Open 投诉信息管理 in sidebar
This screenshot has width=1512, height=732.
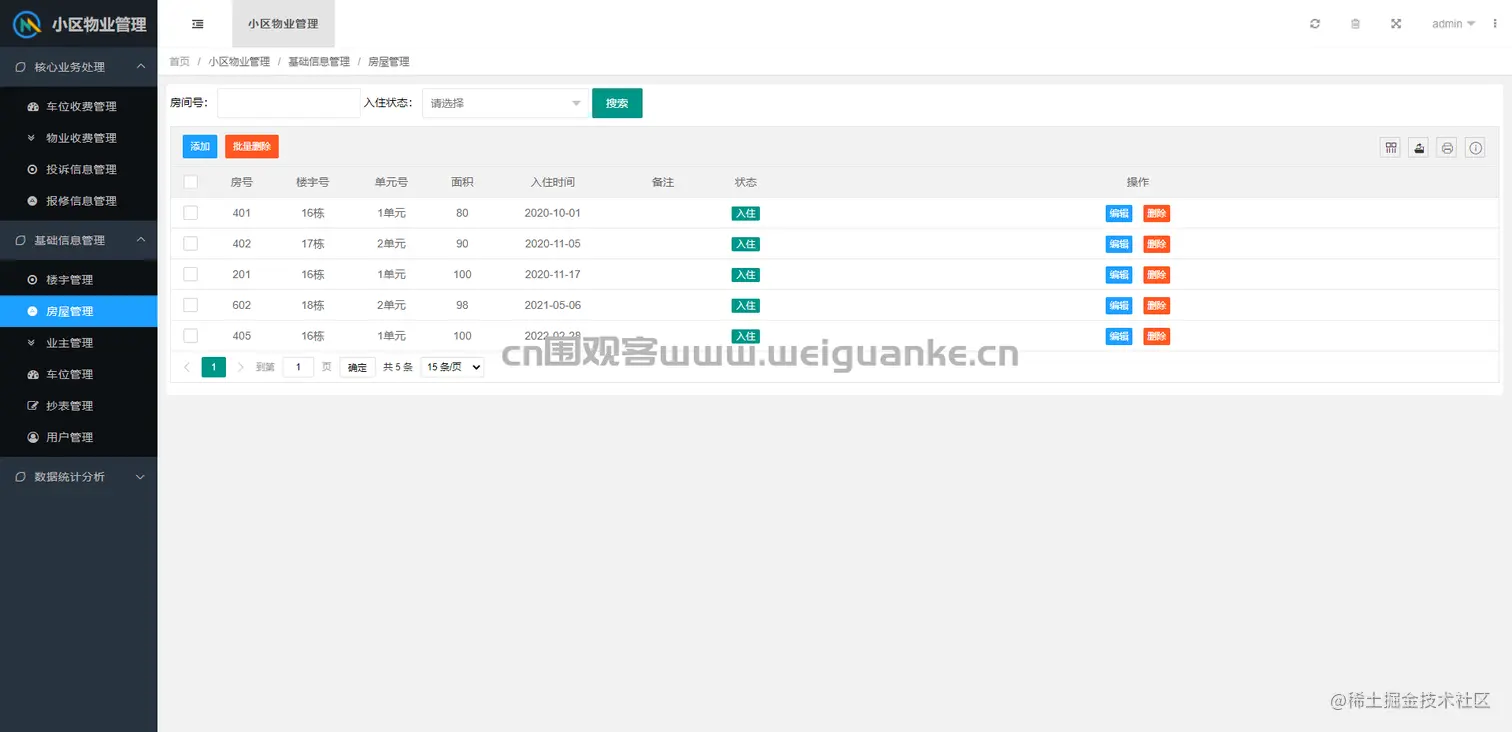click(78, 170)
